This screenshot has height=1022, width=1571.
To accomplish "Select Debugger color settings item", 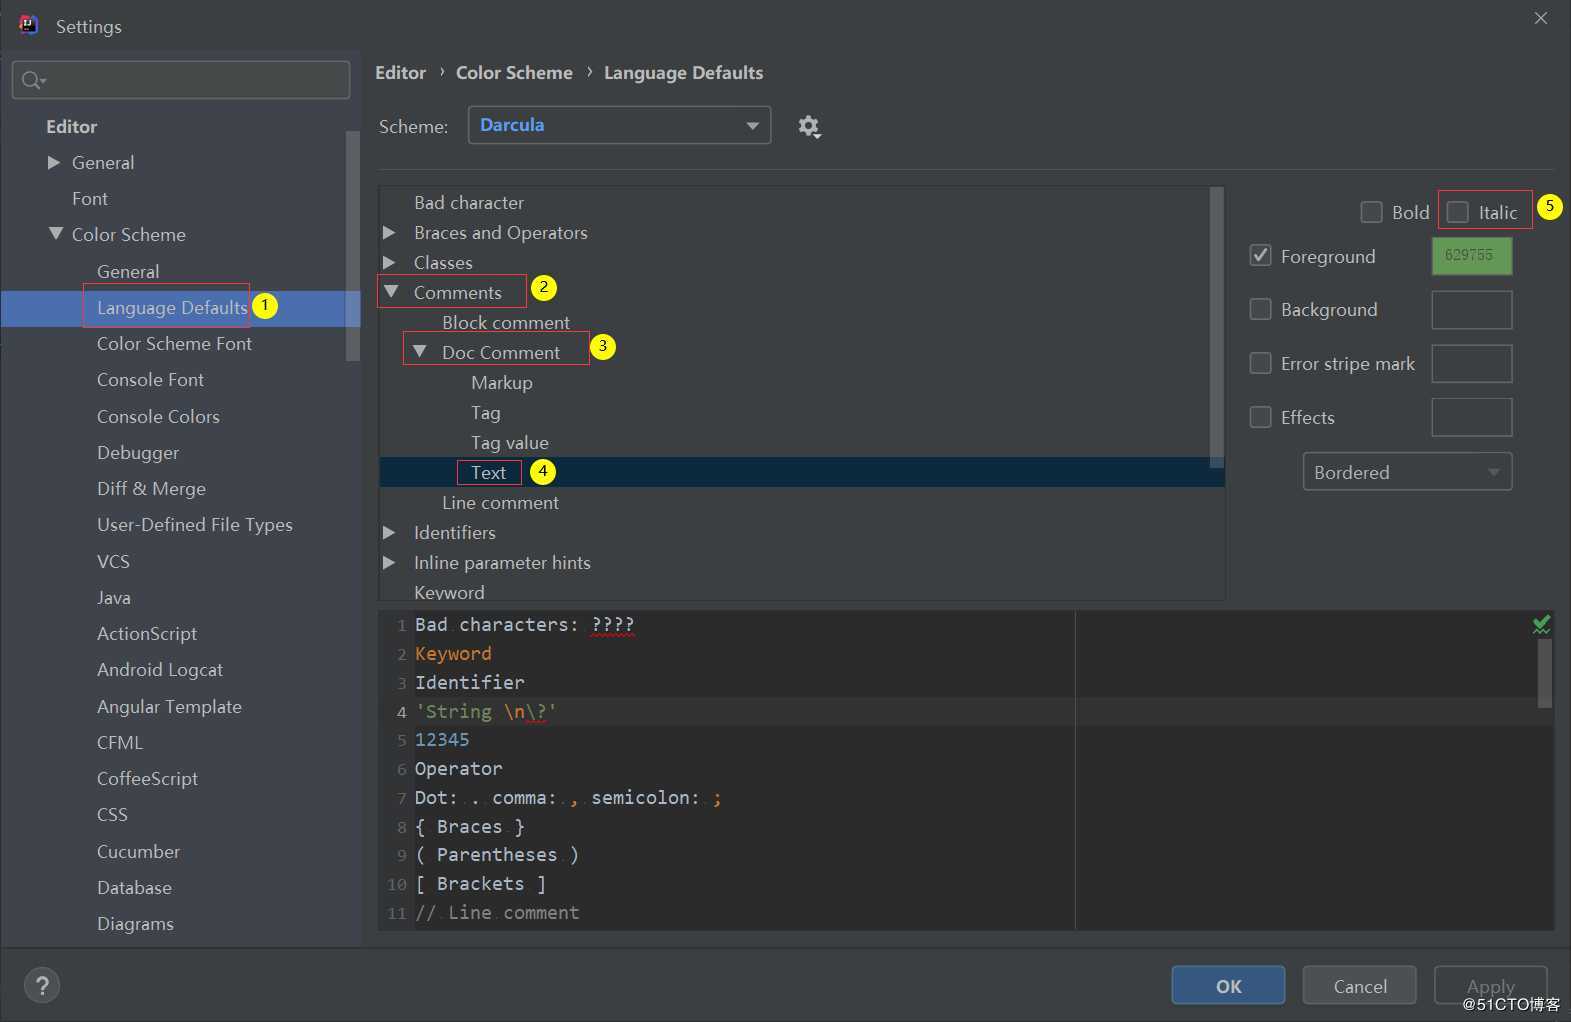I will click(x=138, y=453).
